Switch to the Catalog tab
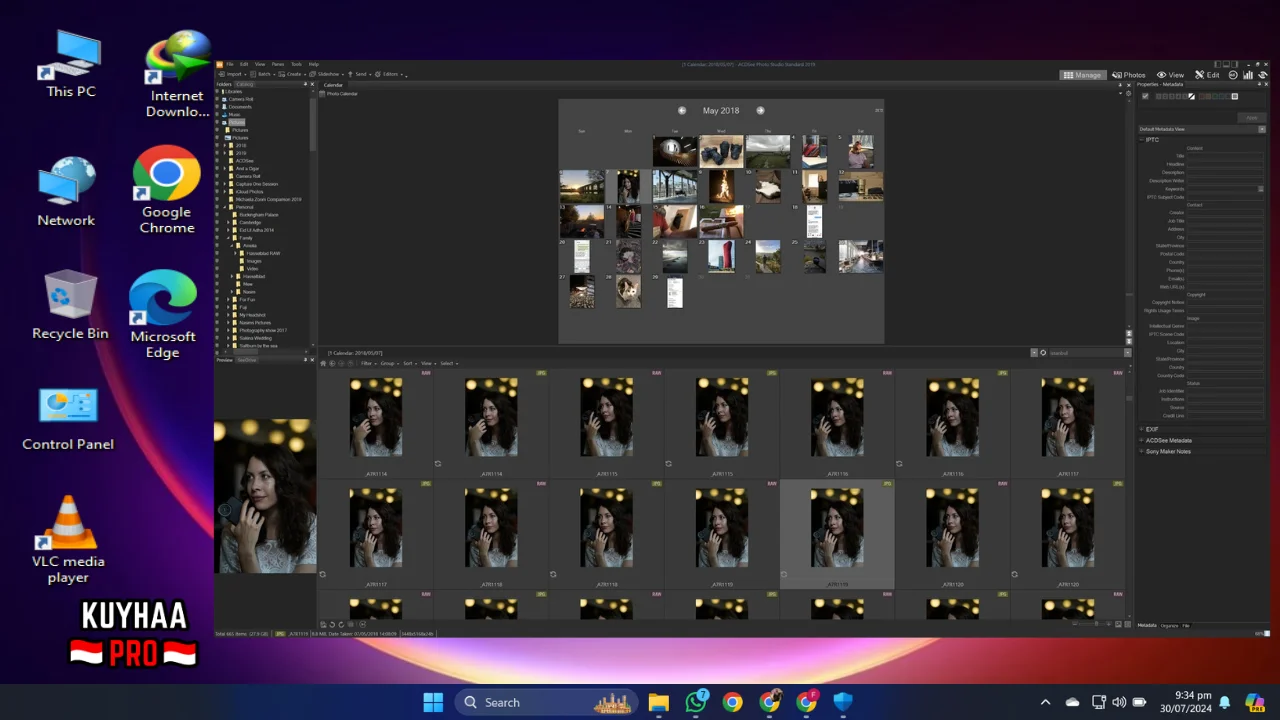 coord(245,84)
